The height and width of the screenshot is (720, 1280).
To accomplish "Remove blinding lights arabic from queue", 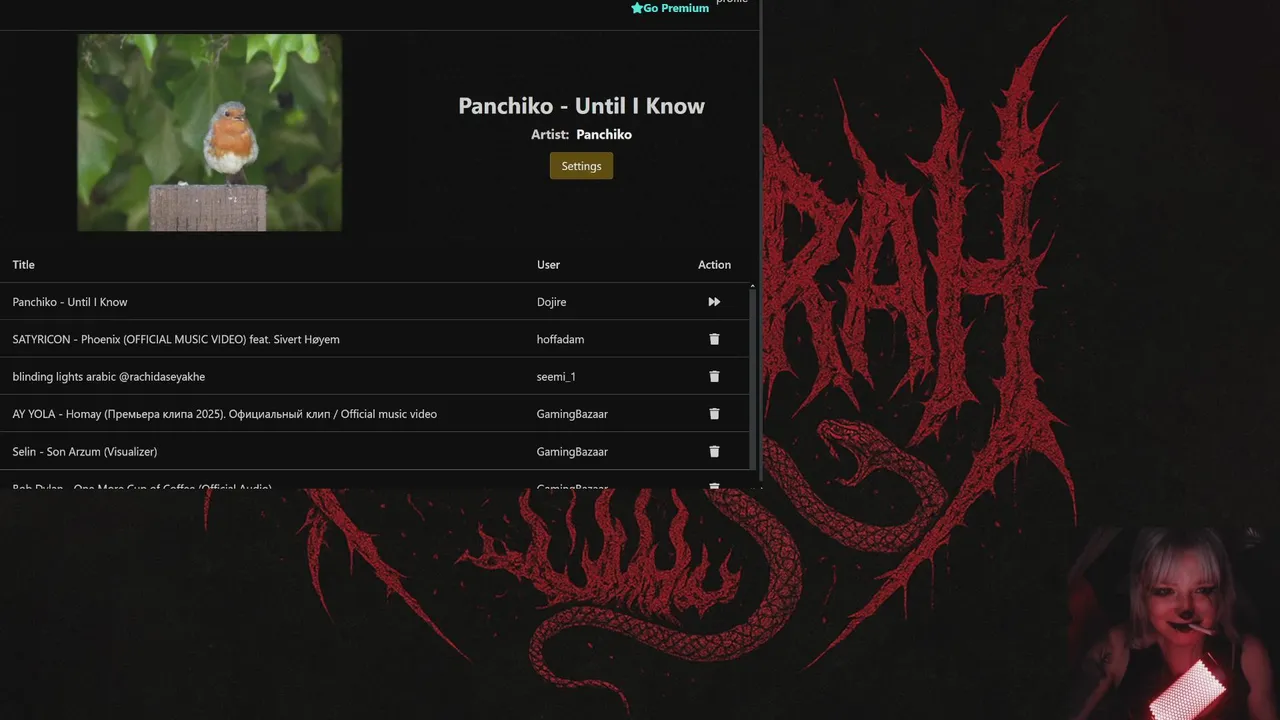I will (714, 376).
